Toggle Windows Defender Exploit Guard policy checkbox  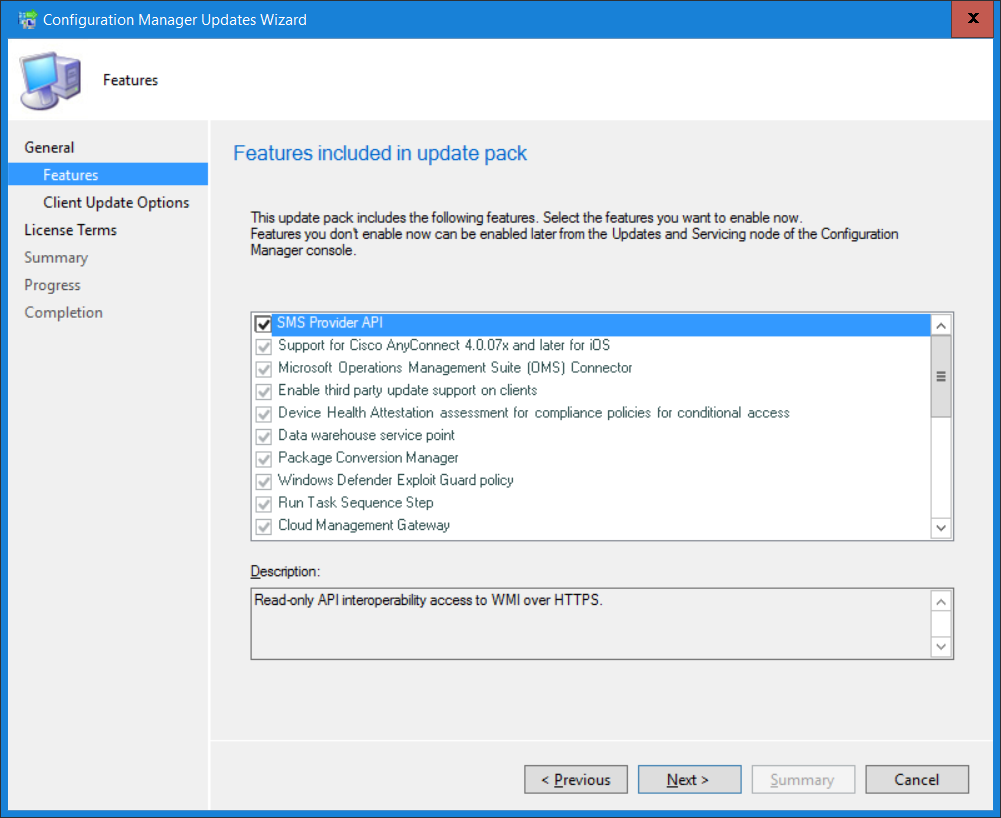(263, 481)
